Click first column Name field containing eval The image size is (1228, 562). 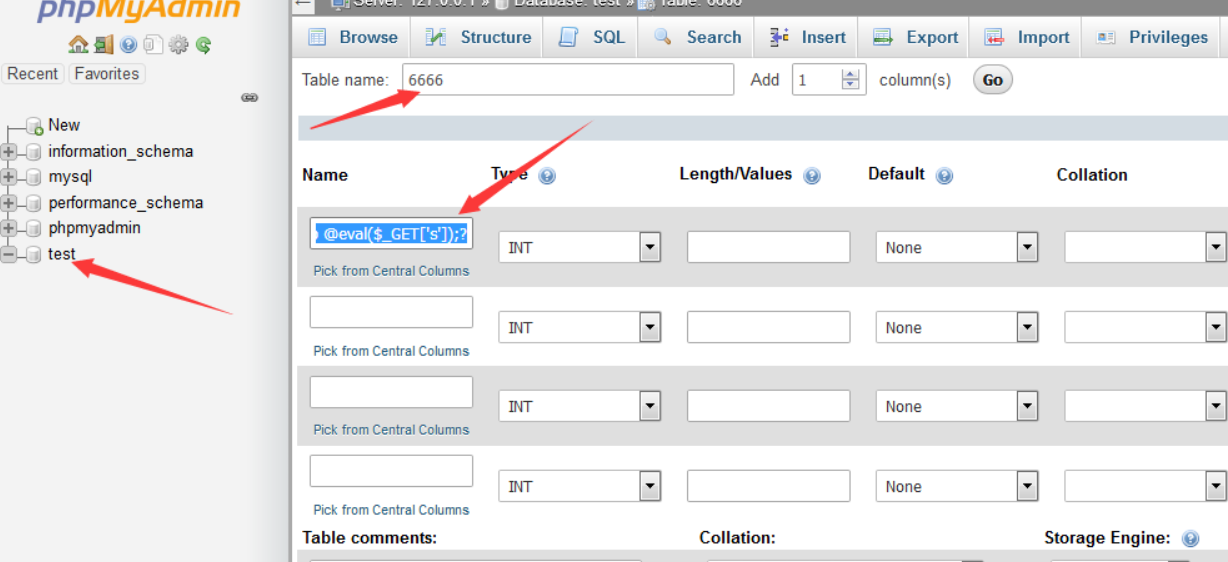coord(391,234)
